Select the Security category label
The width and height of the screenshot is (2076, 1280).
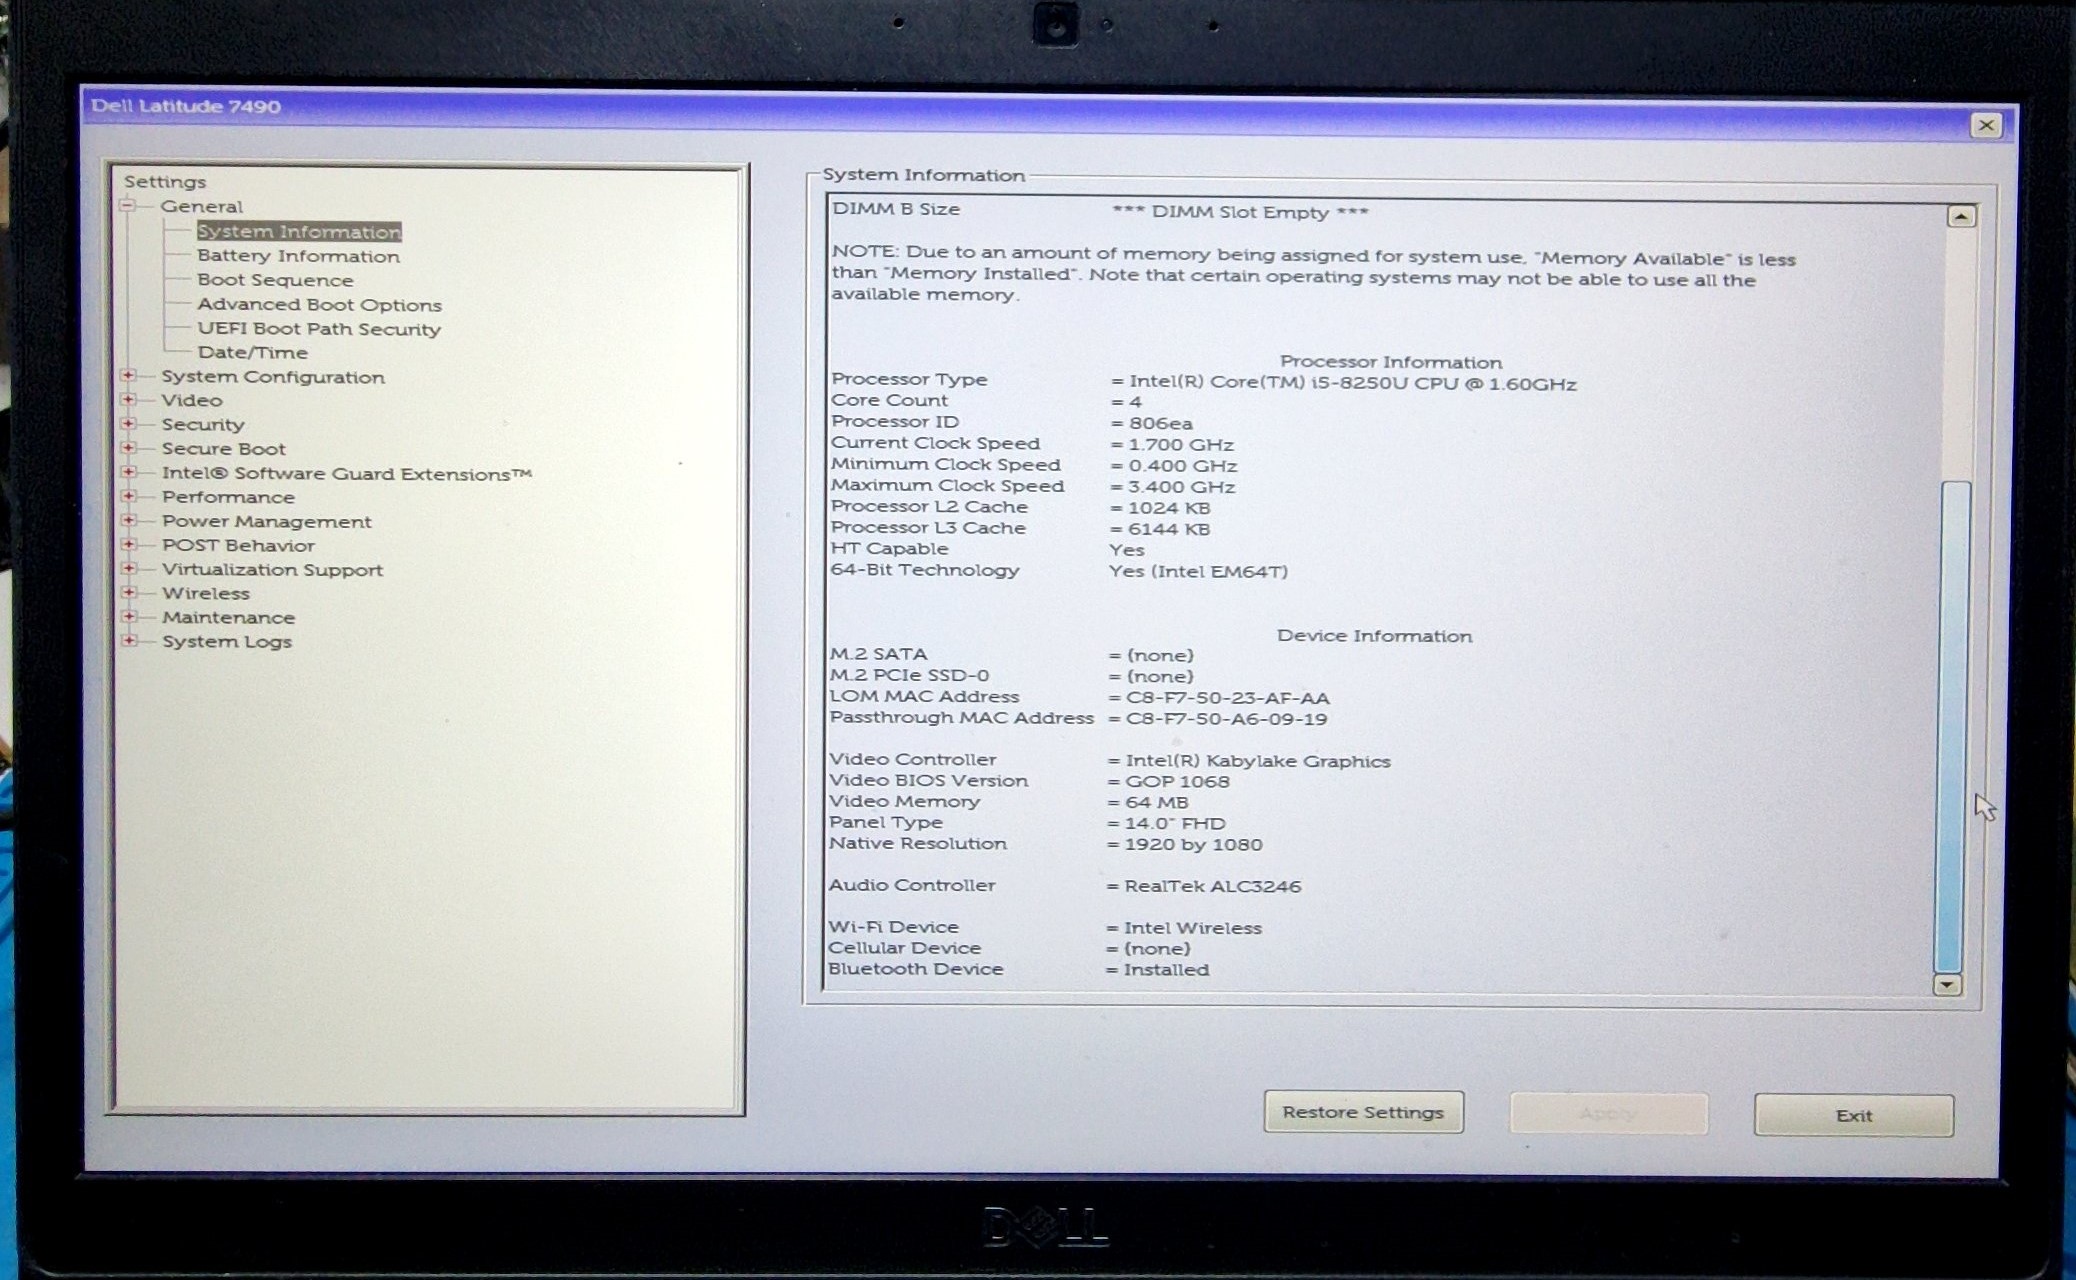pos(203,424)
